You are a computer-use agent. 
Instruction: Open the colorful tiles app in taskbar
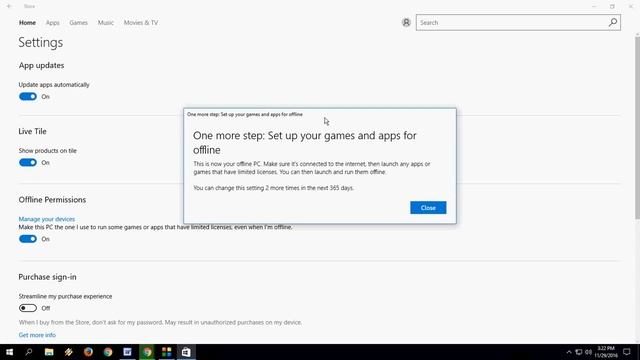tap(167, 352)
